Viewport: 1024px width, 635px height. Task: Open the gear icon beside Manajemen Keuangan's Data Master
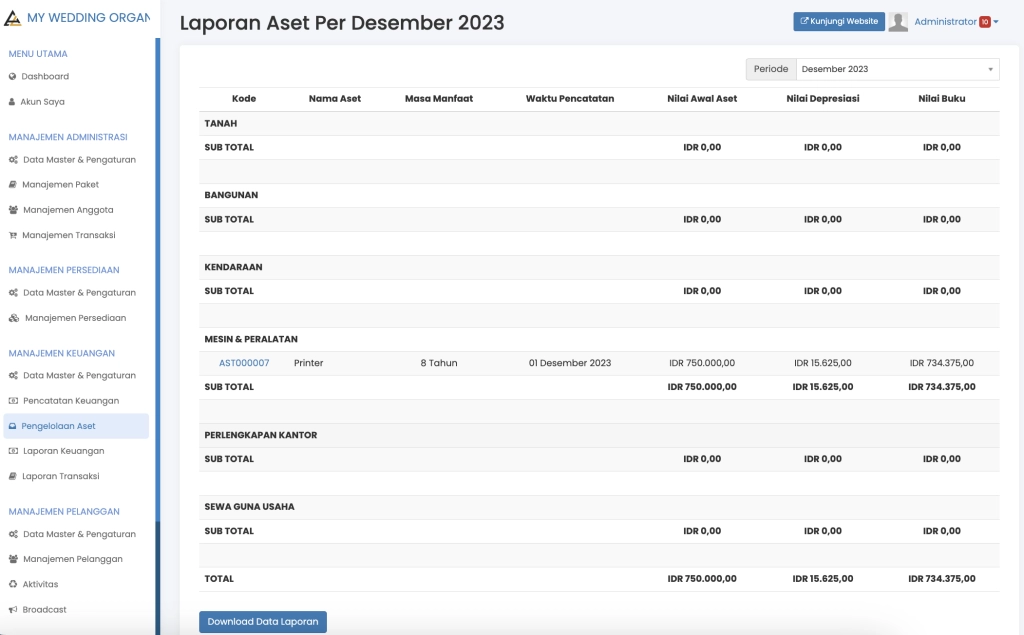point(12,375)
